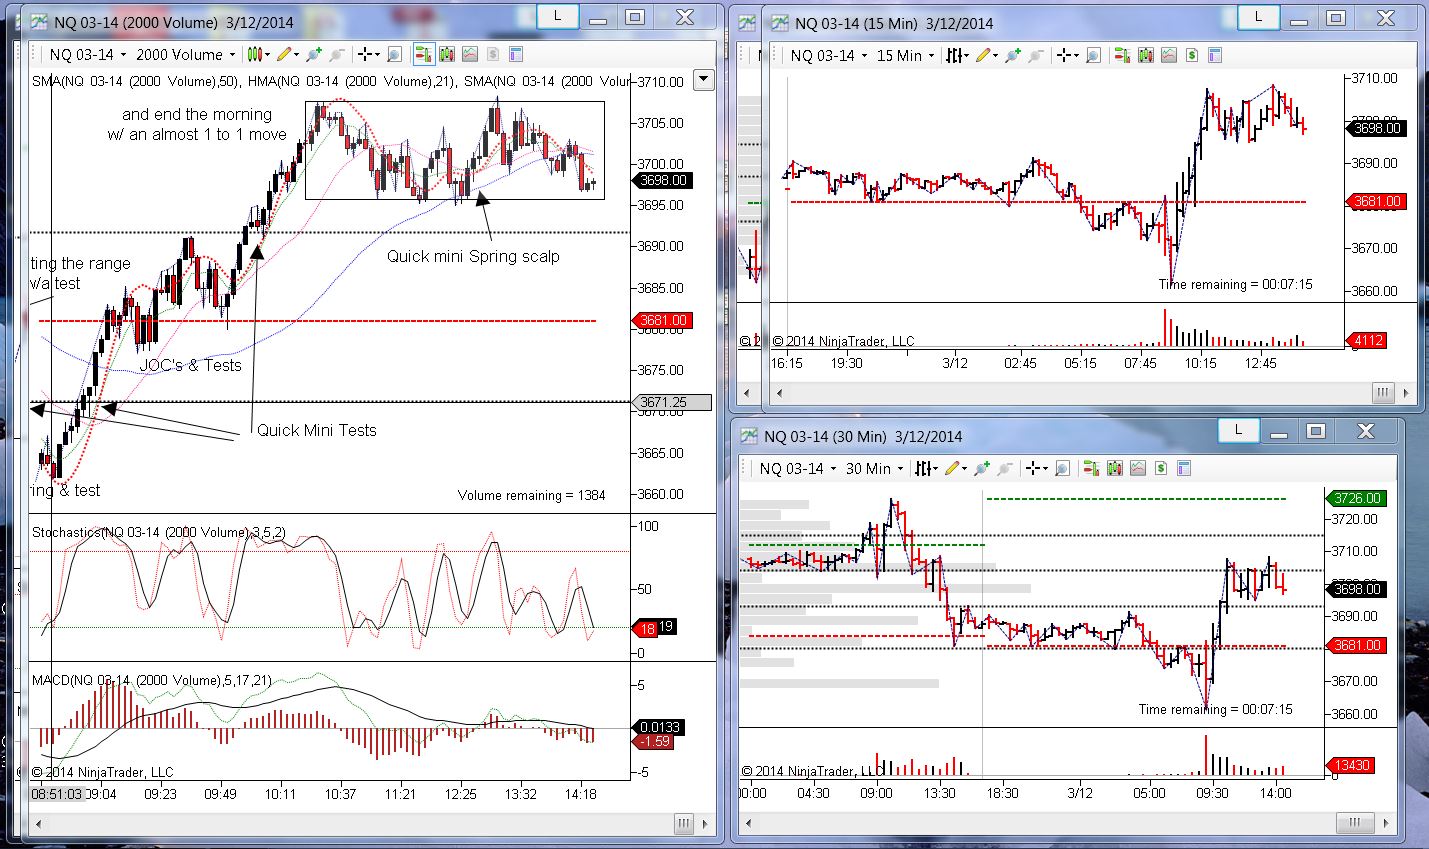Click the 3726.00 green price marker in 30 Min chart
The height and width of the screenshot is (849, 1429).
[x=1356, y=498]
